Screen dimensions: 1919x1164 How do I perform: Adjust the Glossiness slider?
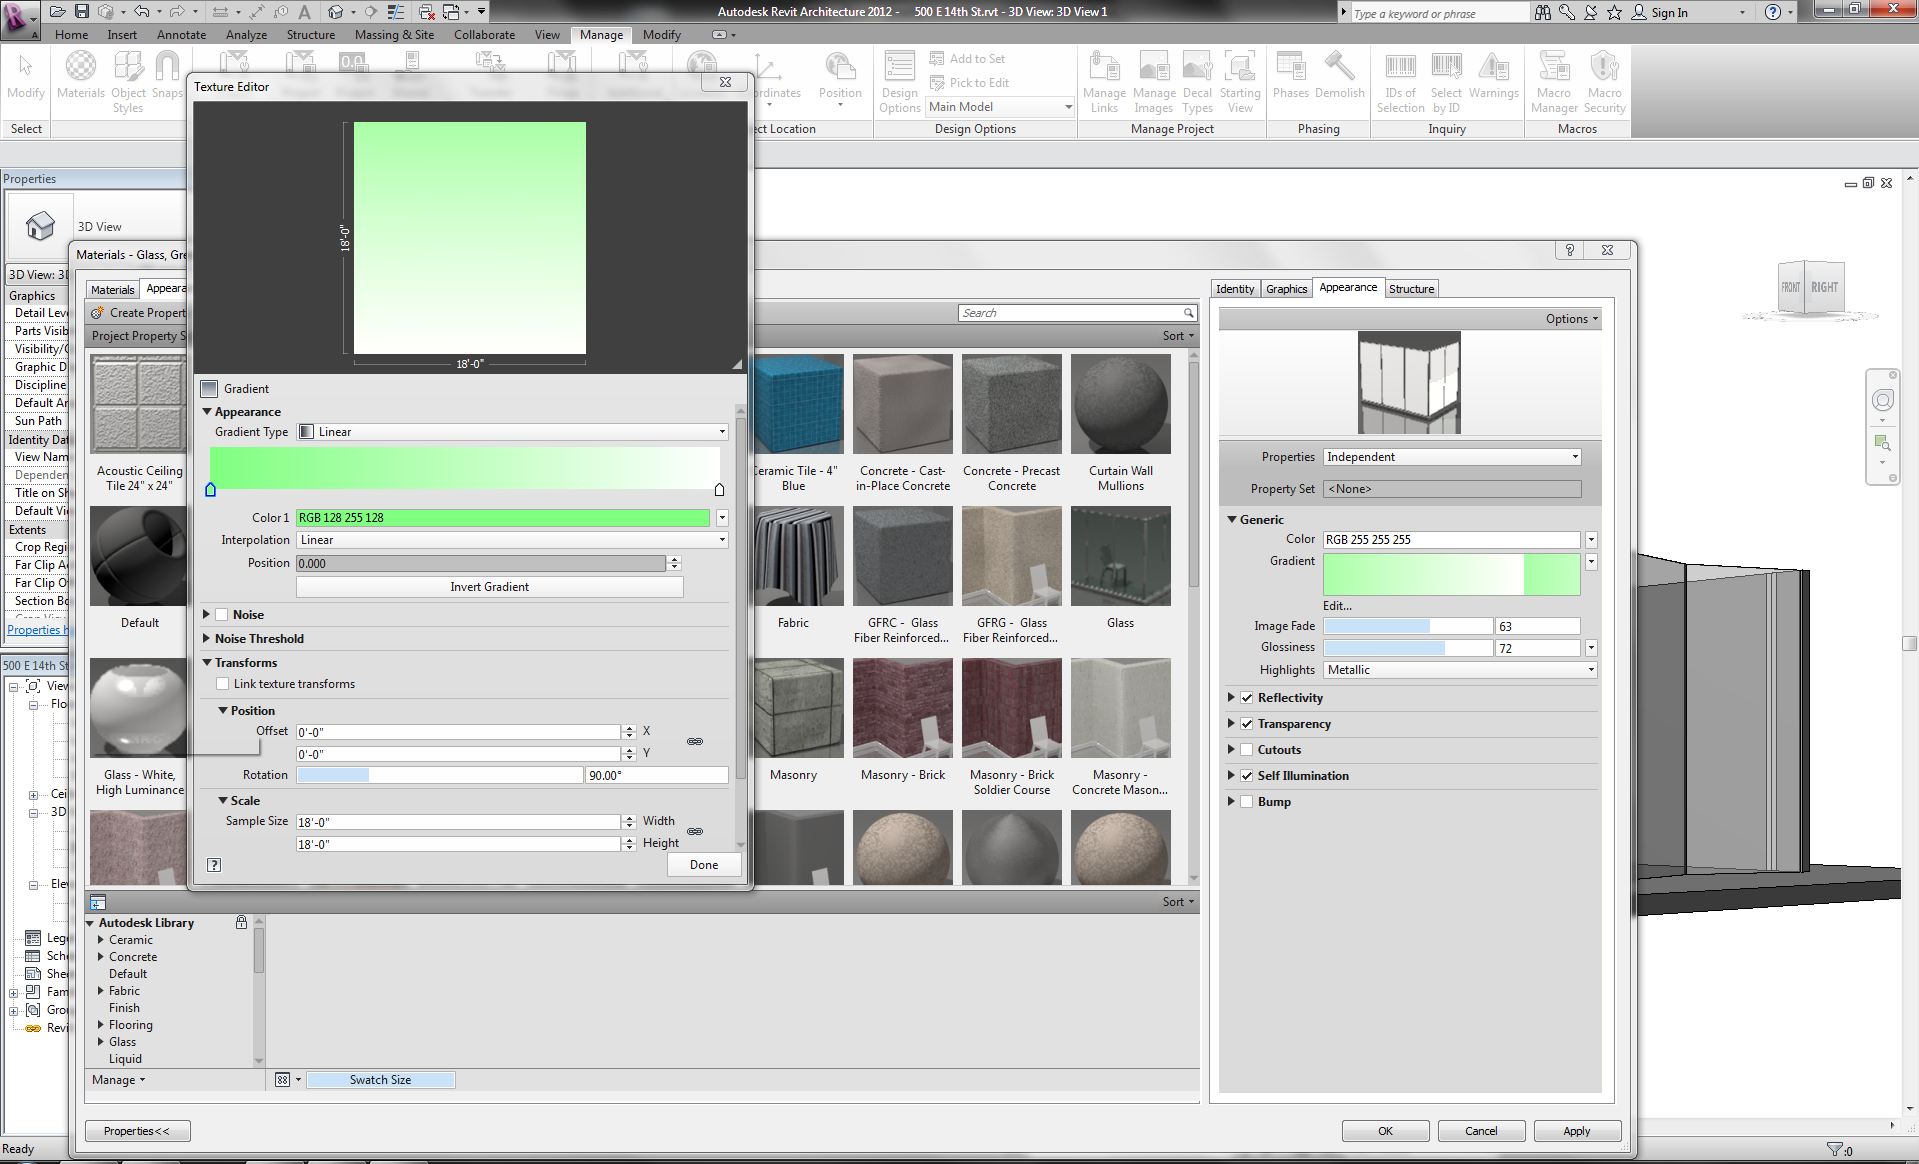tap(1407, 648)
